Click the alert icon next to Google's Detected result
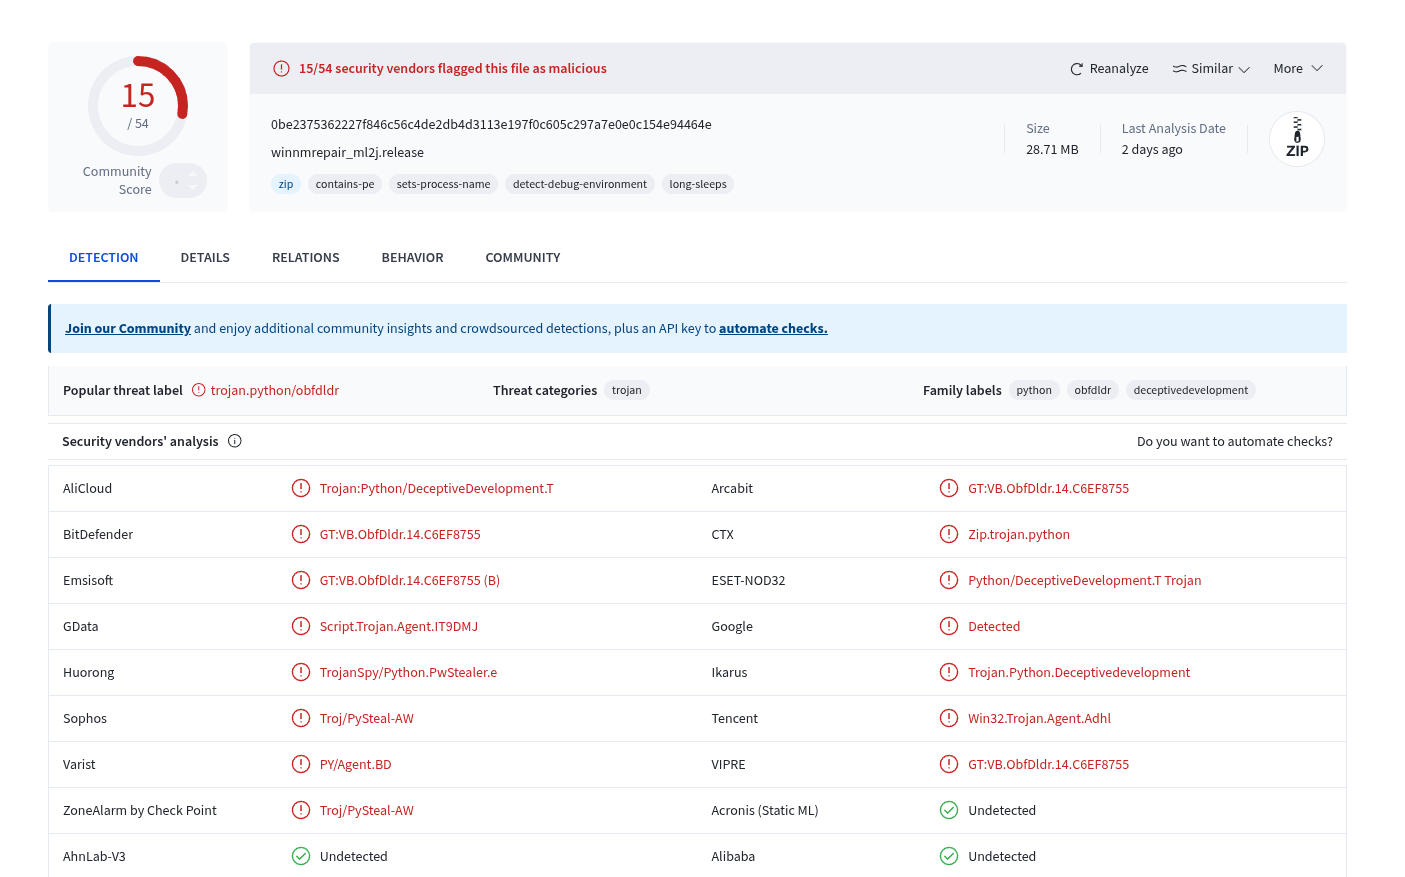This screenshot has height=877, width=1405. click(x=949, y=626)
